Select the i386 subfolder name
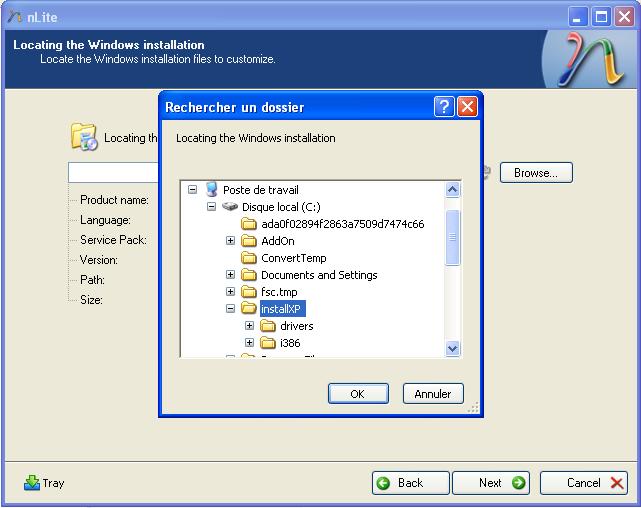This screenshot has height=508, width=641. pos(290,343)
